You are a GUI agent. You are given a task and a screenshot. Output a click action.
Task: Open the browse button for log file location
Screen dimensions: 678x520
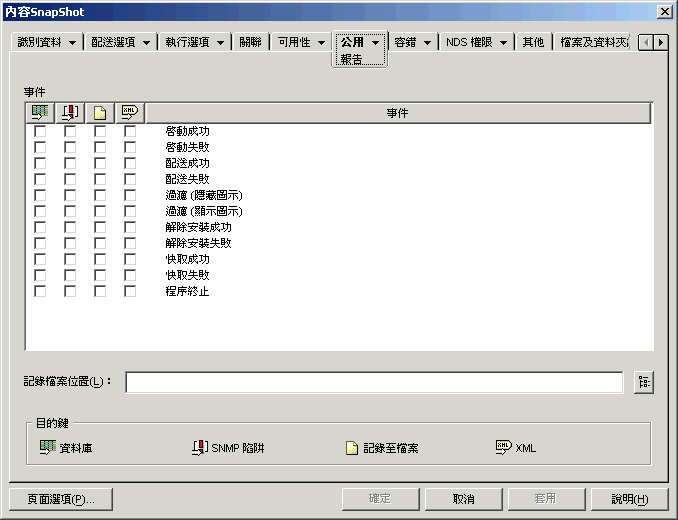click(x=644, y=382)
